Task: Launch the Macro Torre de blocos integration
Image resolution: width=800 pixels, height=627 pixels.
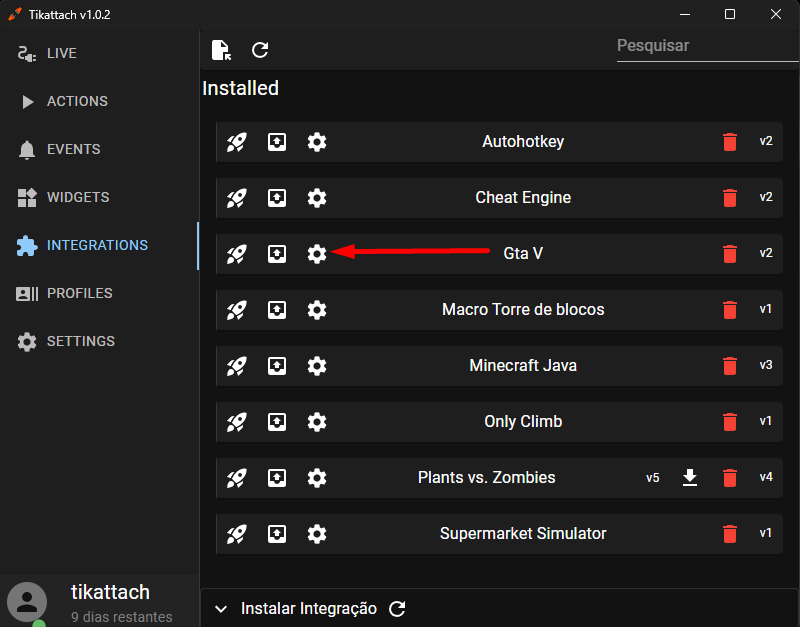Action: 237,310
